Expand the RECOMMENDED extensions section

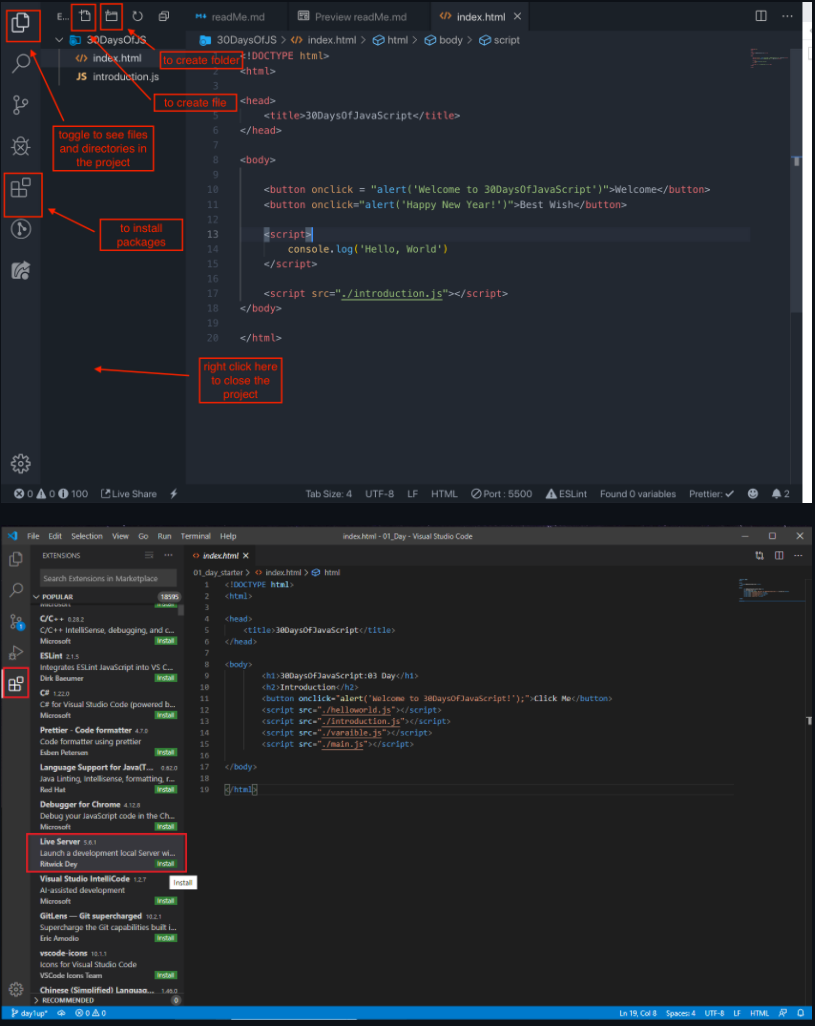pyautogui.click(x=37, y=1000)
